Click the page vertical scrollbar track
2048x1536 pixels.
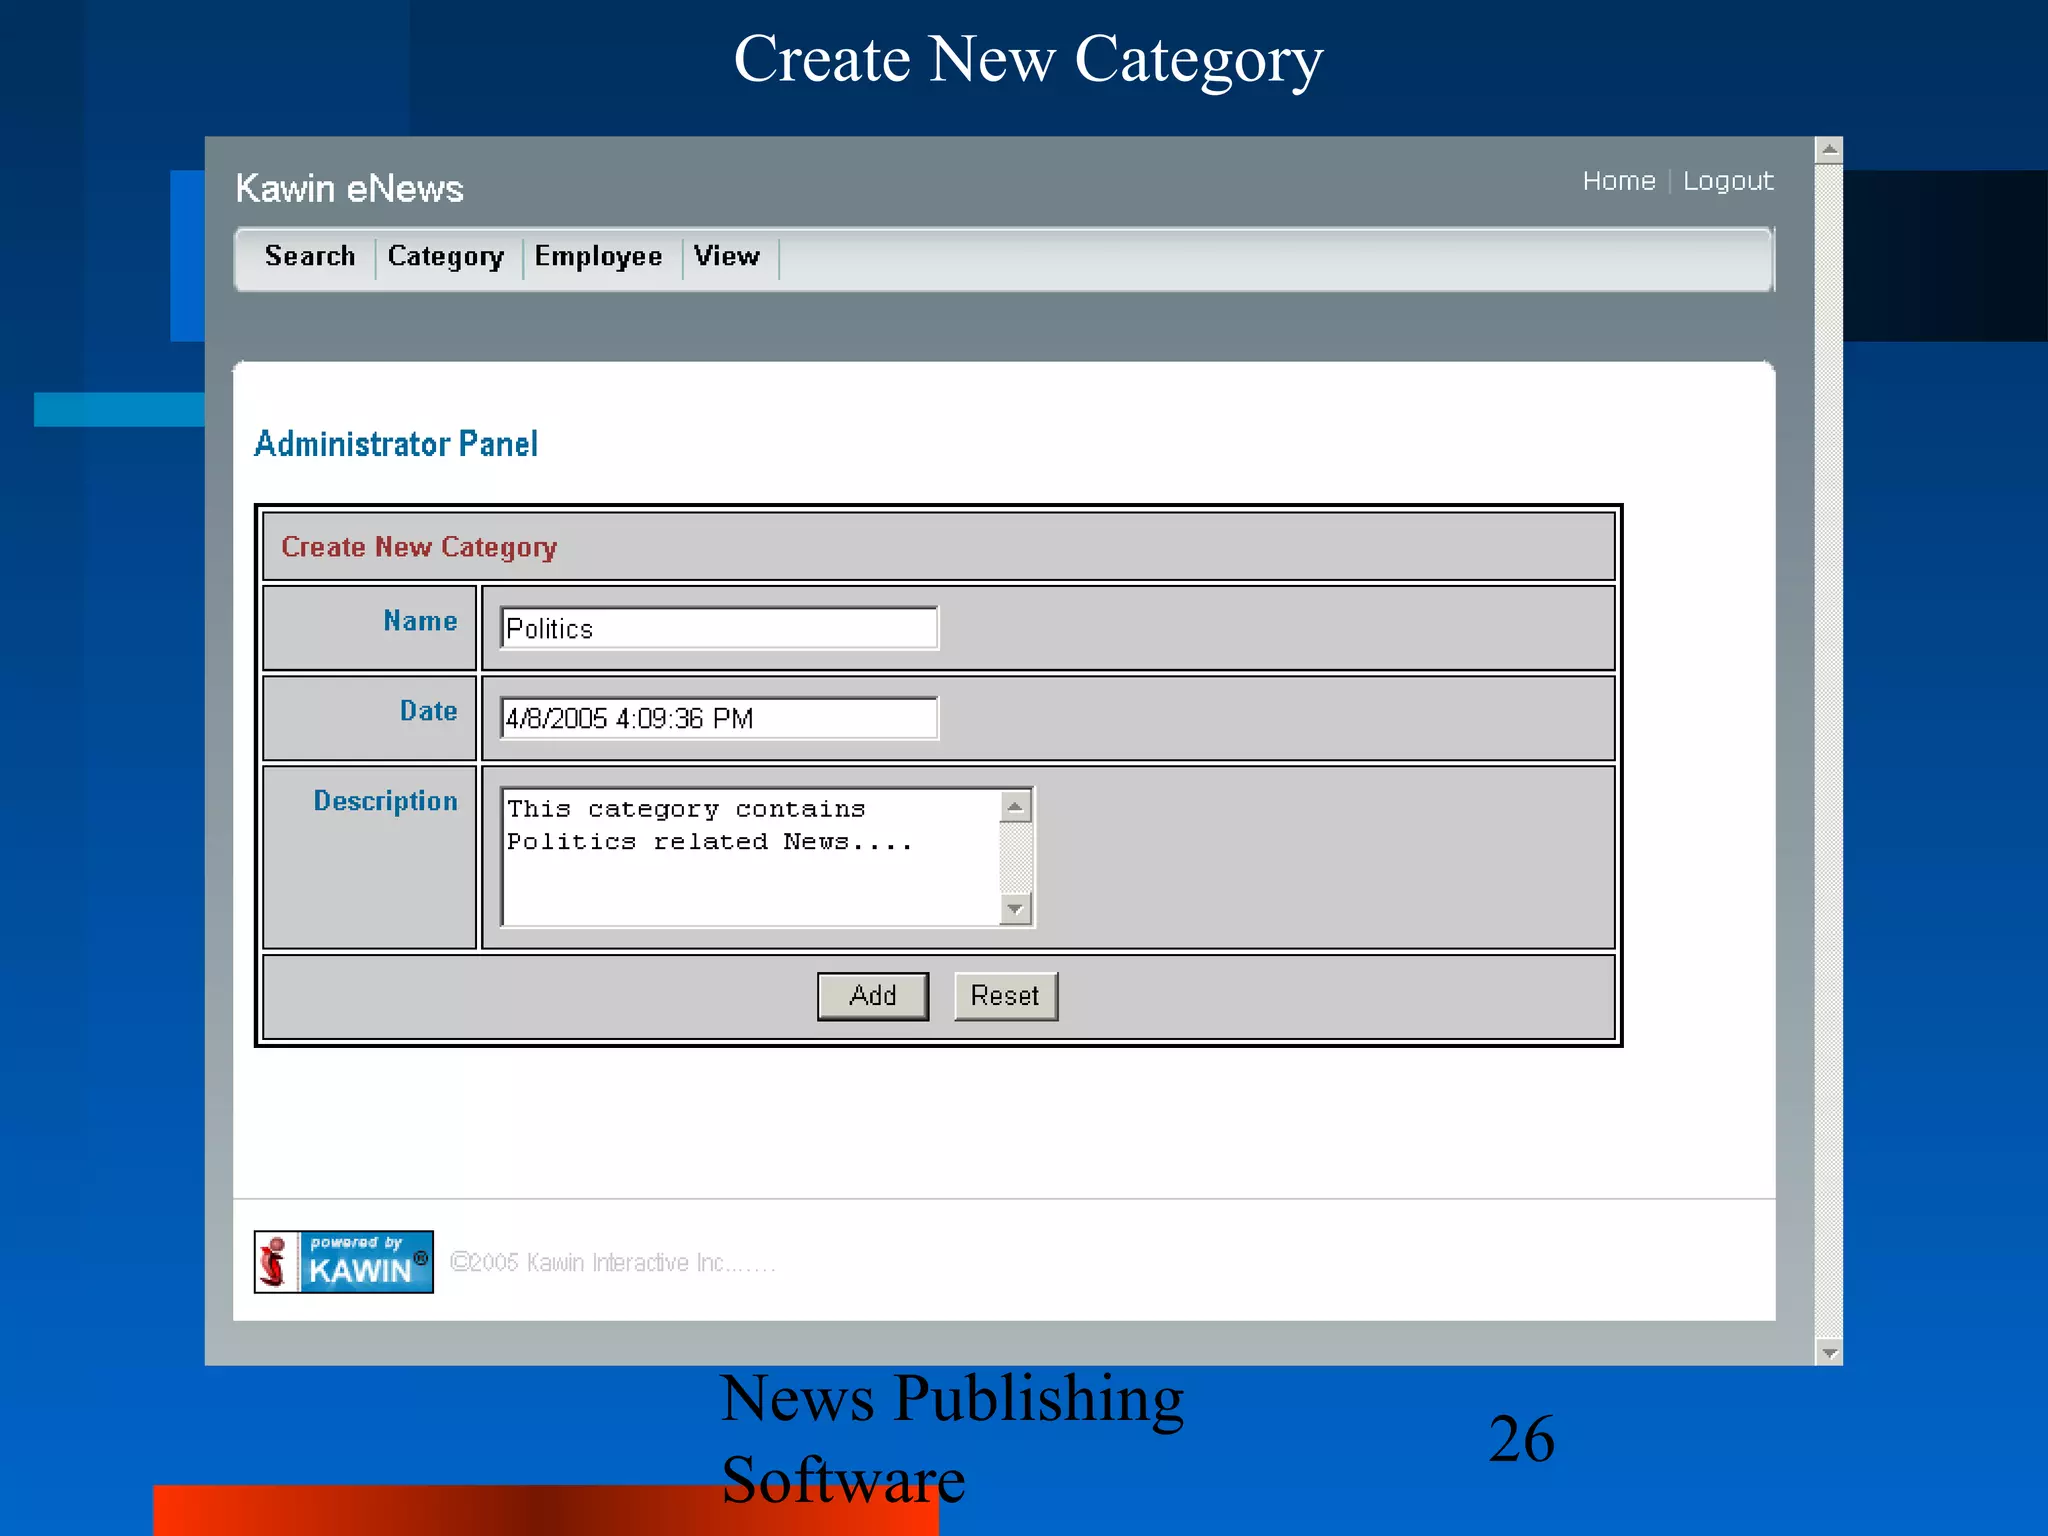[x=1829, y=750]
